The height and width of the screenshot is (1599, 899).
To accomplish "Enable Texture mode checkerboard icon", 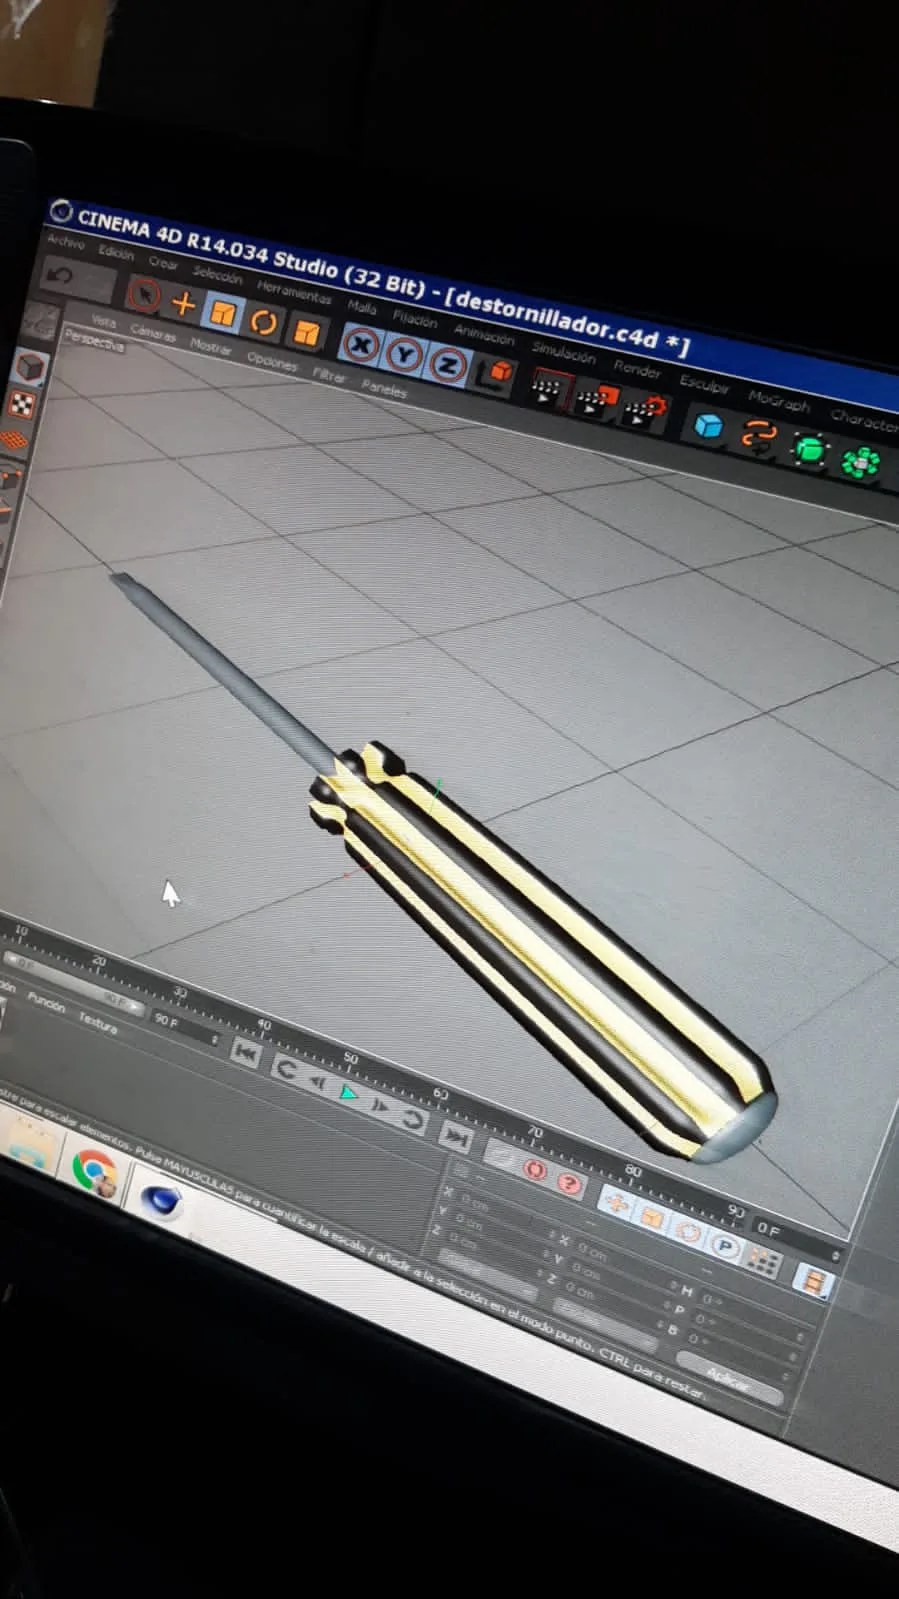I will (x=23, y=404).
